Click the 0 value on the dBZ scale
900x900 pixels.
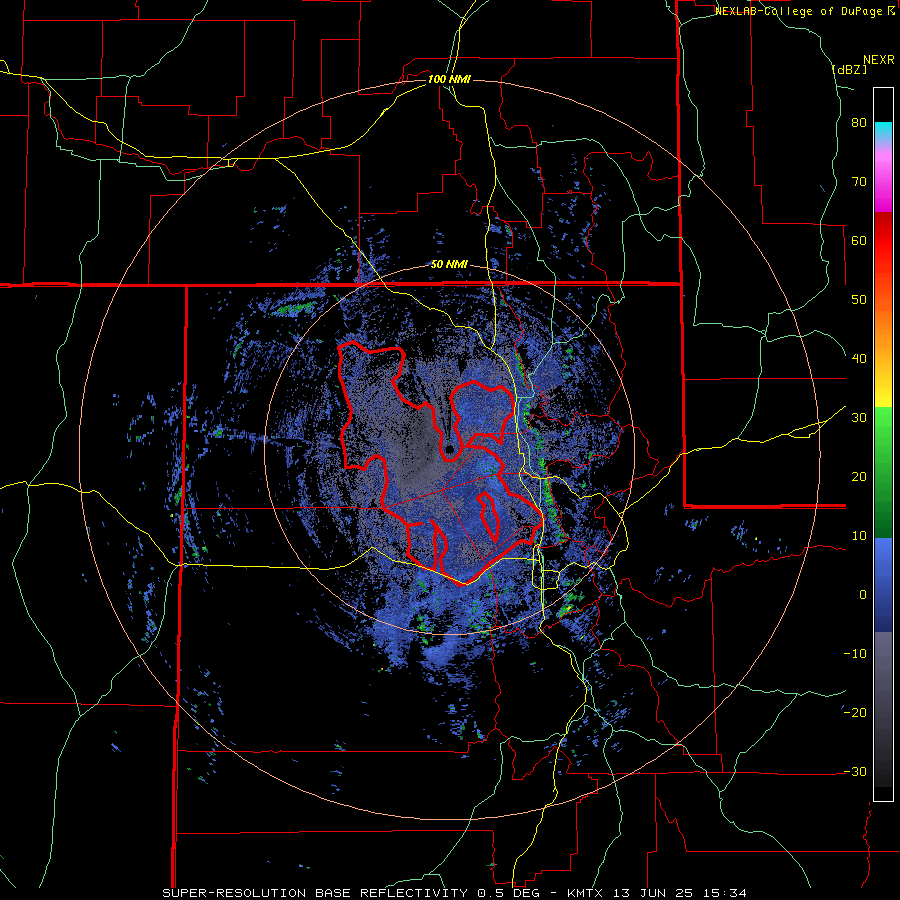(863, 595)
